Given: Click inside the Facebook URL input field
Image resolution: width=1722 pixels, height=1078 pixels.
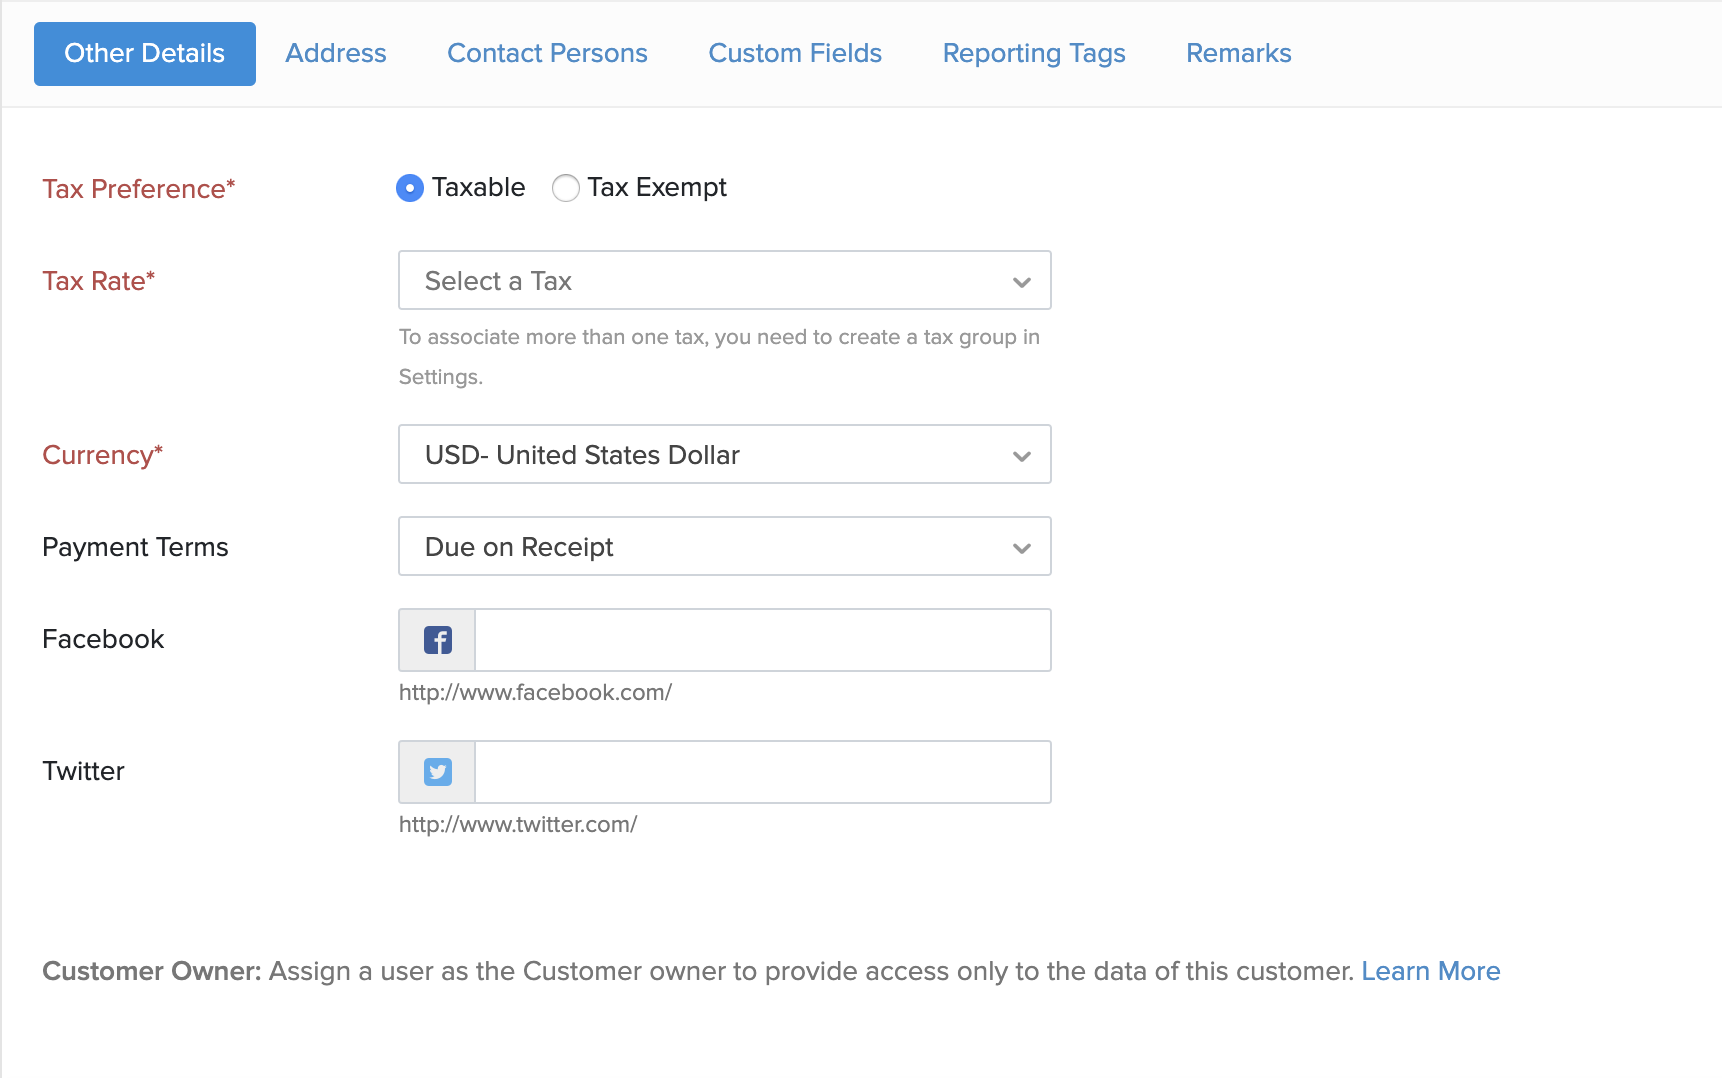Looking at the screenshot, I should 762,640.
